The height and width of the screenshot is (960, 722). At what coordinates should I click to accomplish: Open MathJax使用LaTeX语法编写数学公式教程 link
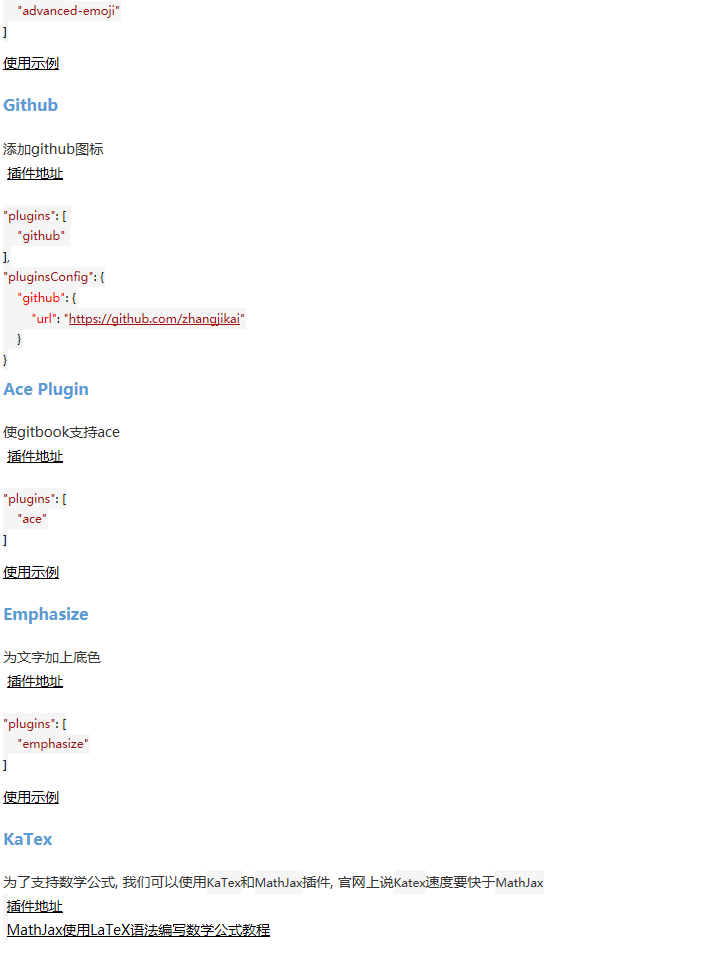pyautogui.click(x=138, y=930)
